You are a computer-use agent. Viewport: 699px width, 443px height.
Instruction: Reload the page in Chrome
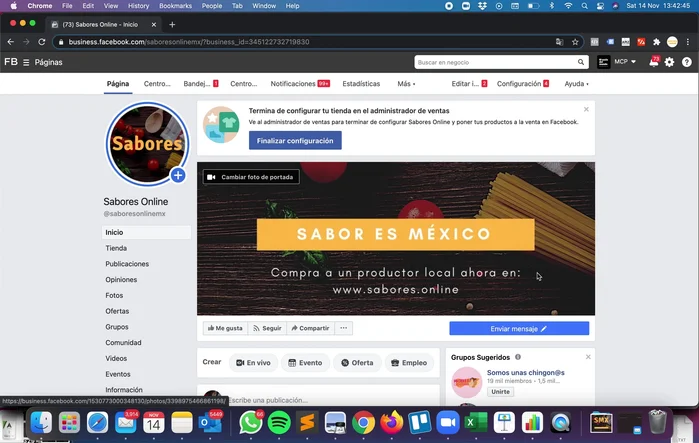click(41, 42)
